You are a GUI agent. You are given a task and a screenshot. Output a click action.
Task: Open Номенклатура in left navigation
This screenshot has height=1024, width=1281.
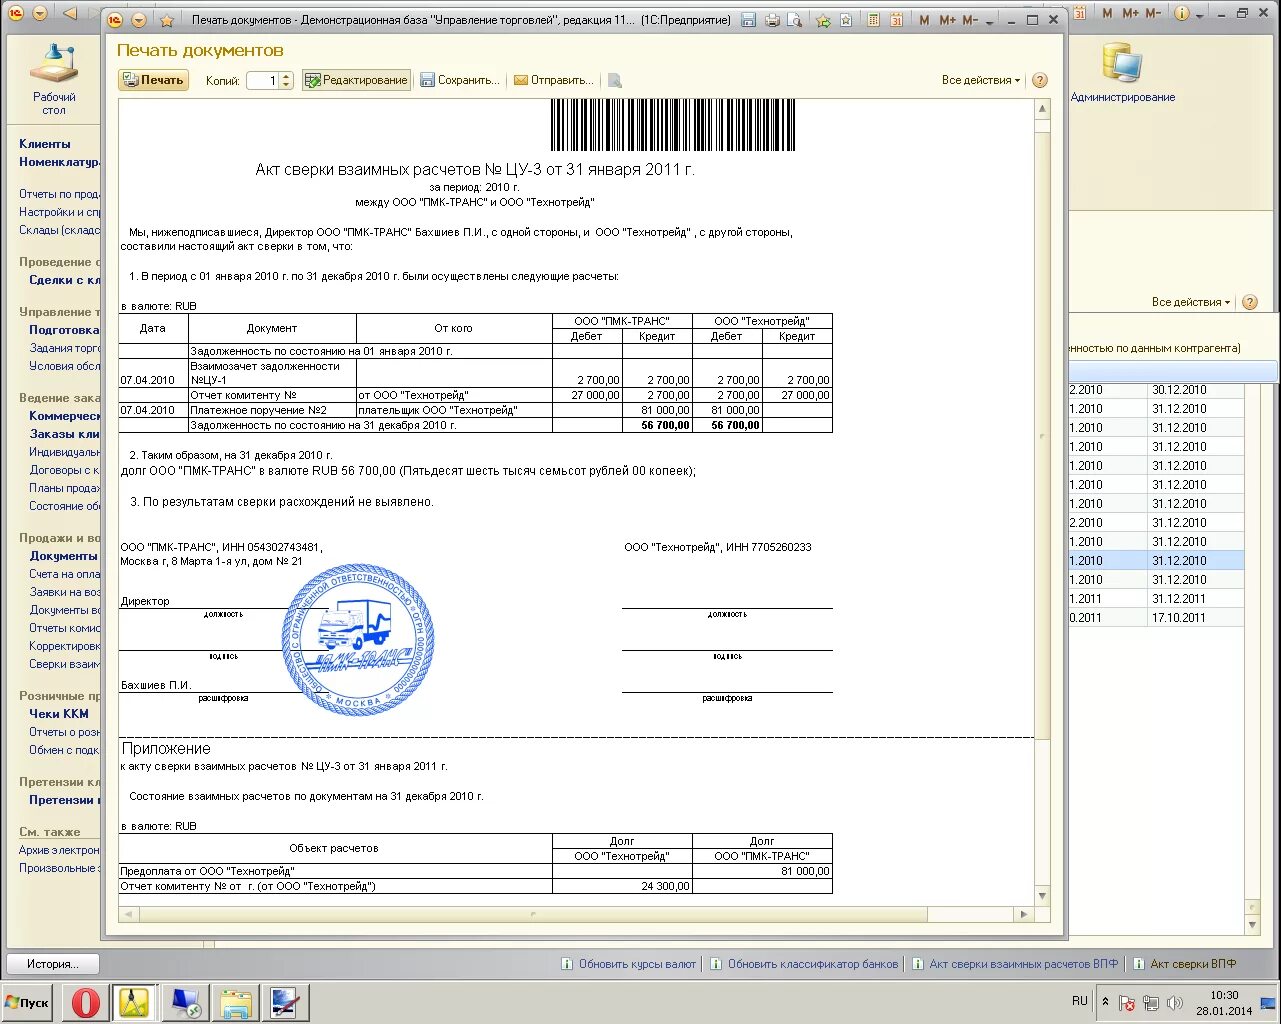(x=59, y=162)
